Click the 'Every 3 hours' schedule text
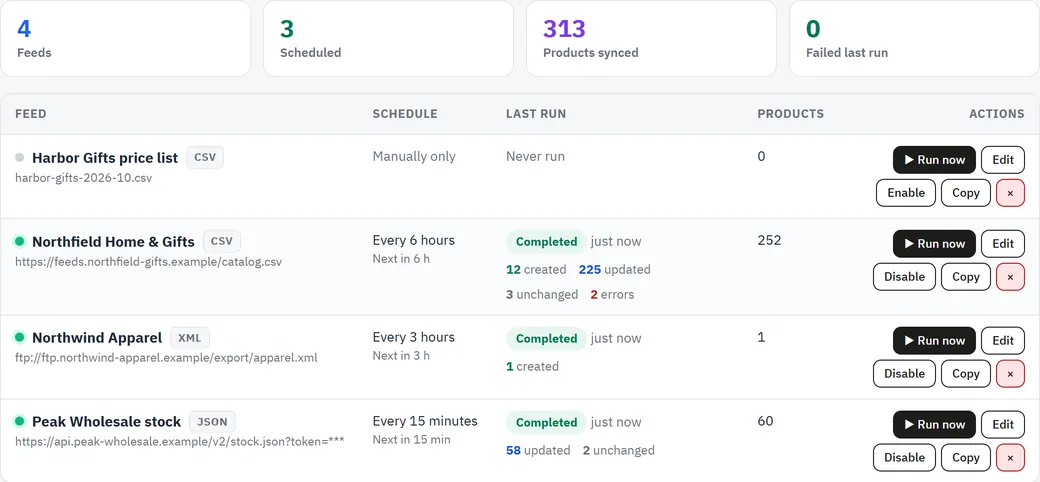 (414, 337)
